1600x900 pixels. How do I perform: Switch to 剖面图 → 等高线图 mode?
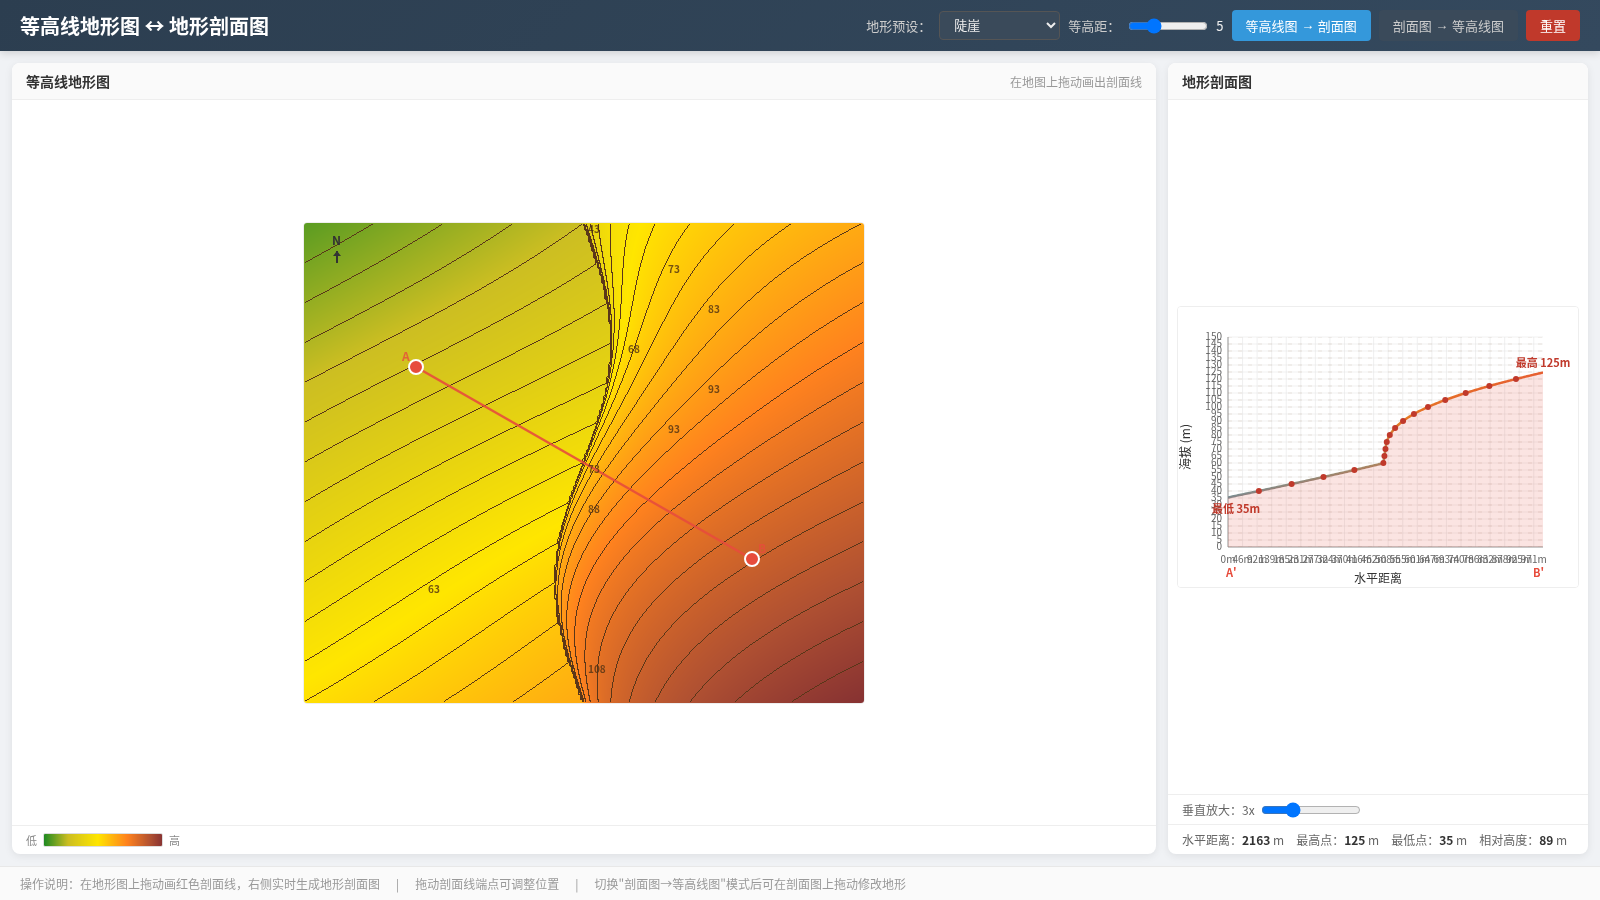(1448, 26)
